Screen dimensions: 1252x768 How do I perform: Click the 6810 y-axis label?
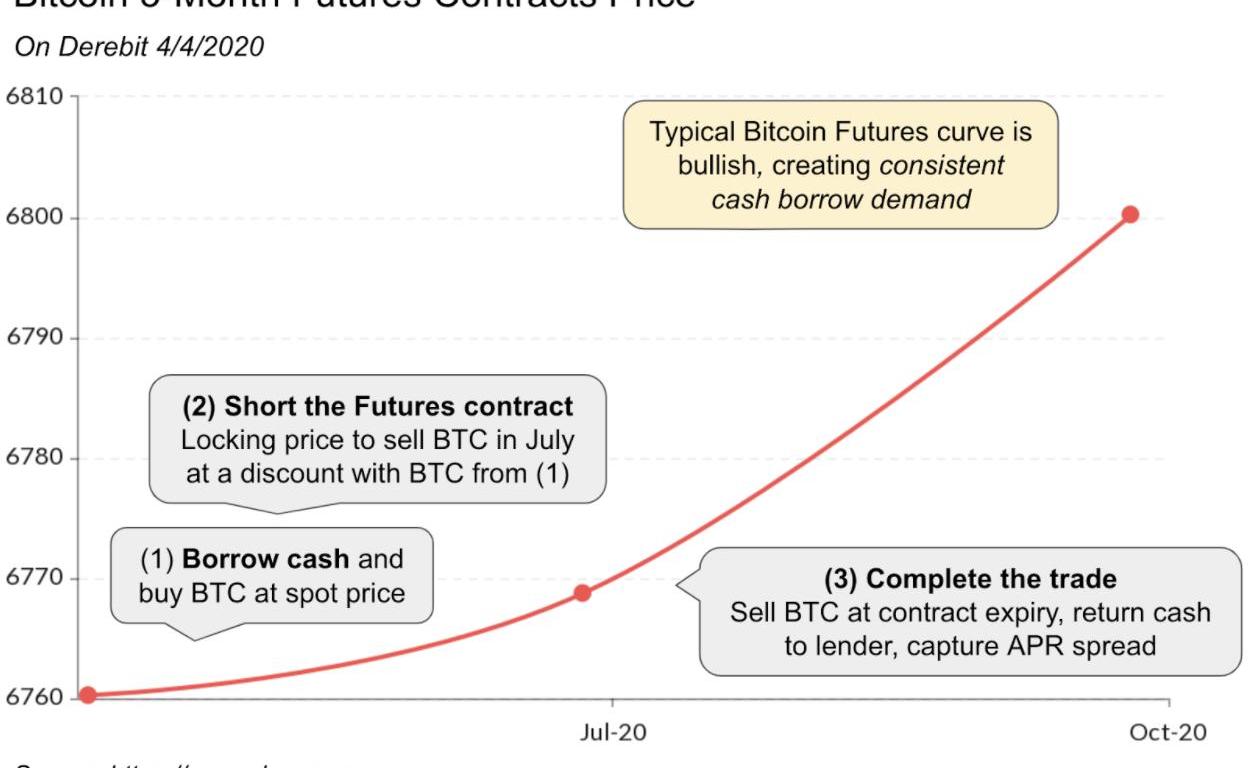pos(36,97)
